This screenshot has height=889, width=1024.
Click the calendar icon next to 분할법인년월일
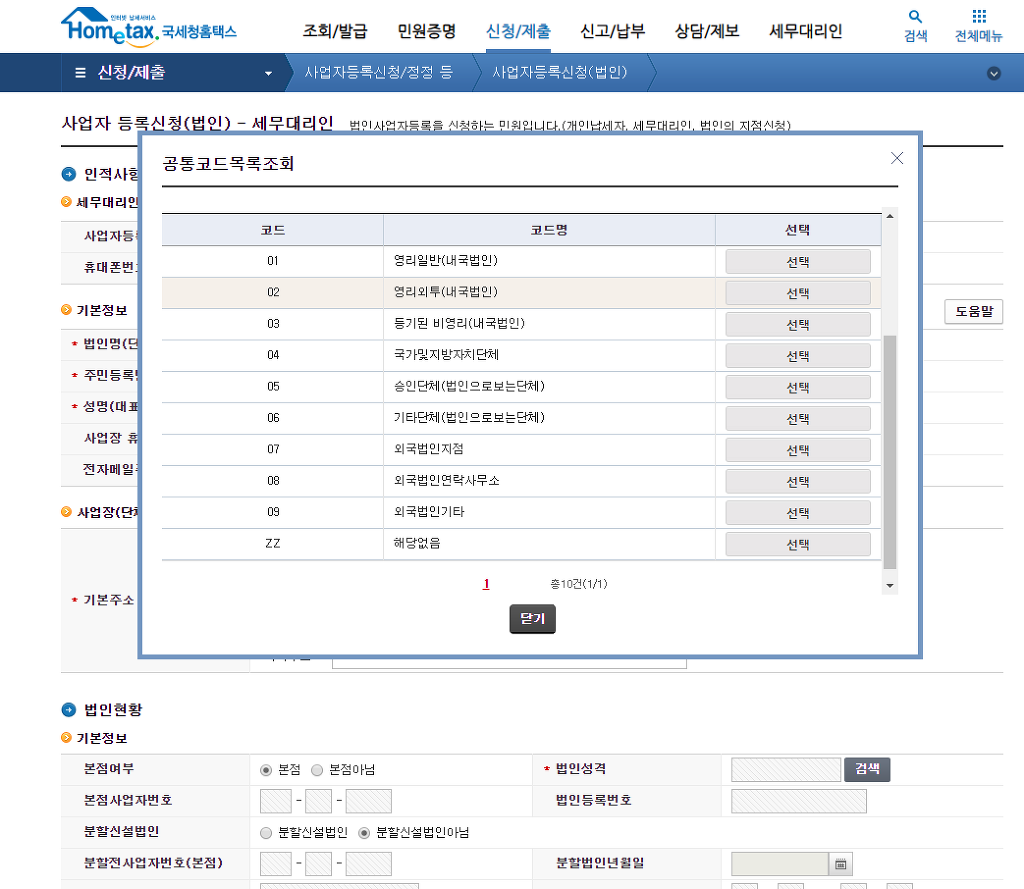841,863
